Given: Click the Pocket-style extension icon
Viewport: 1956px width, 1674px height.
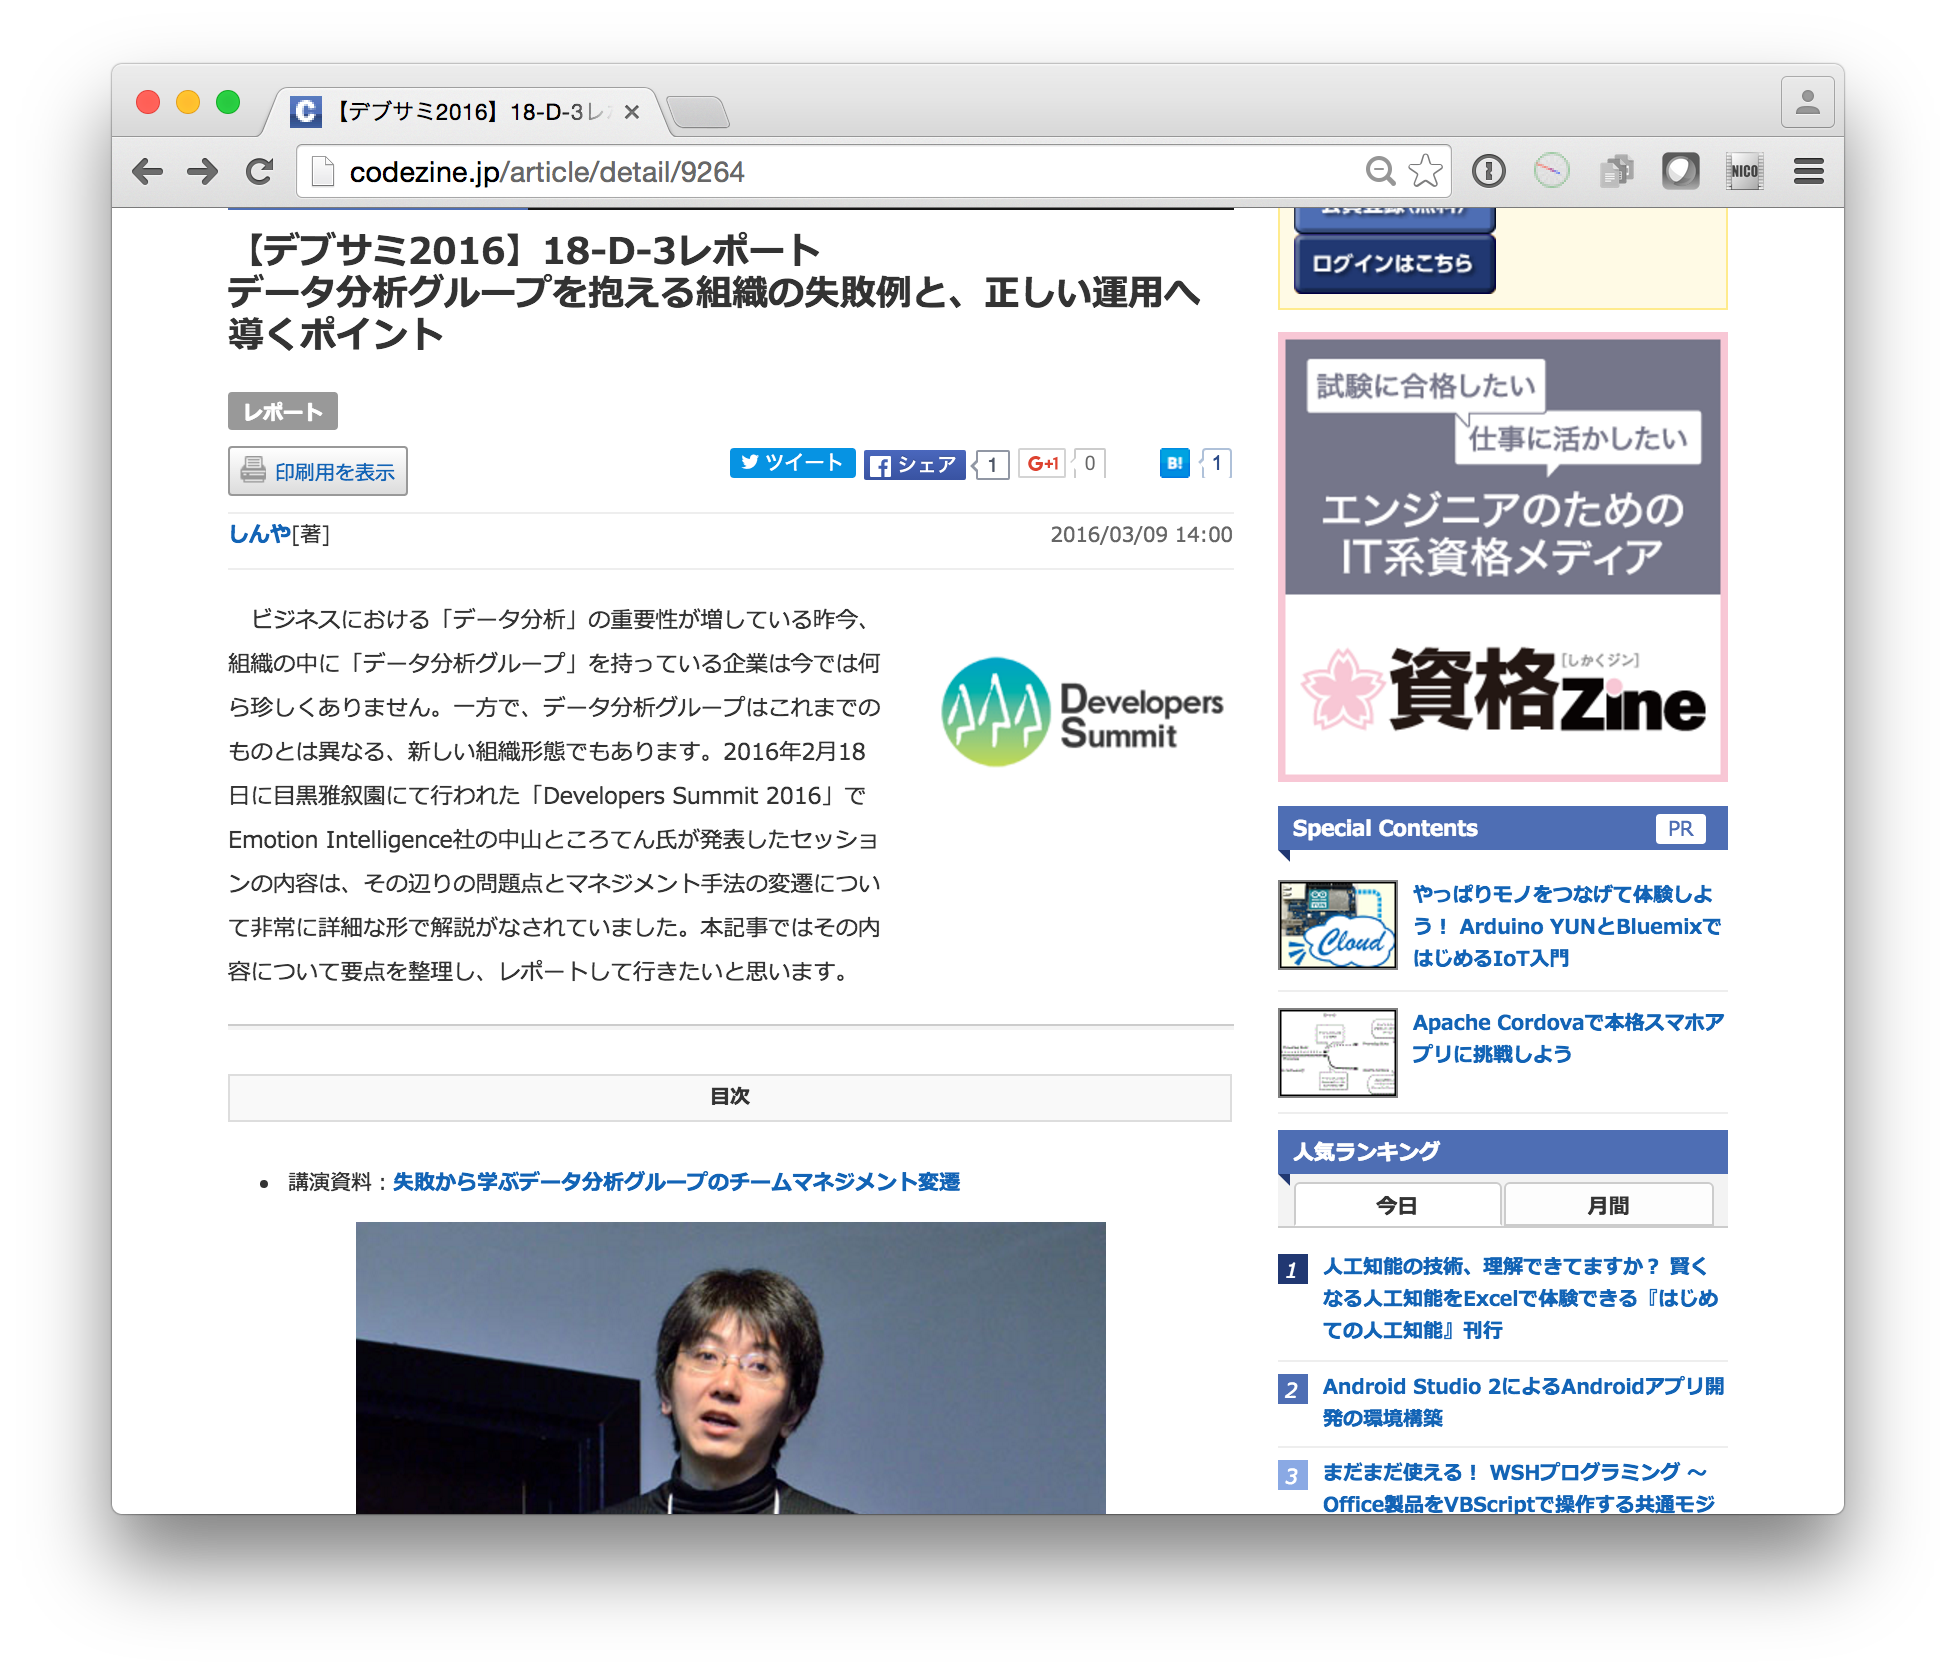Looking at the screenshot, I should (x=1680, y=171).
